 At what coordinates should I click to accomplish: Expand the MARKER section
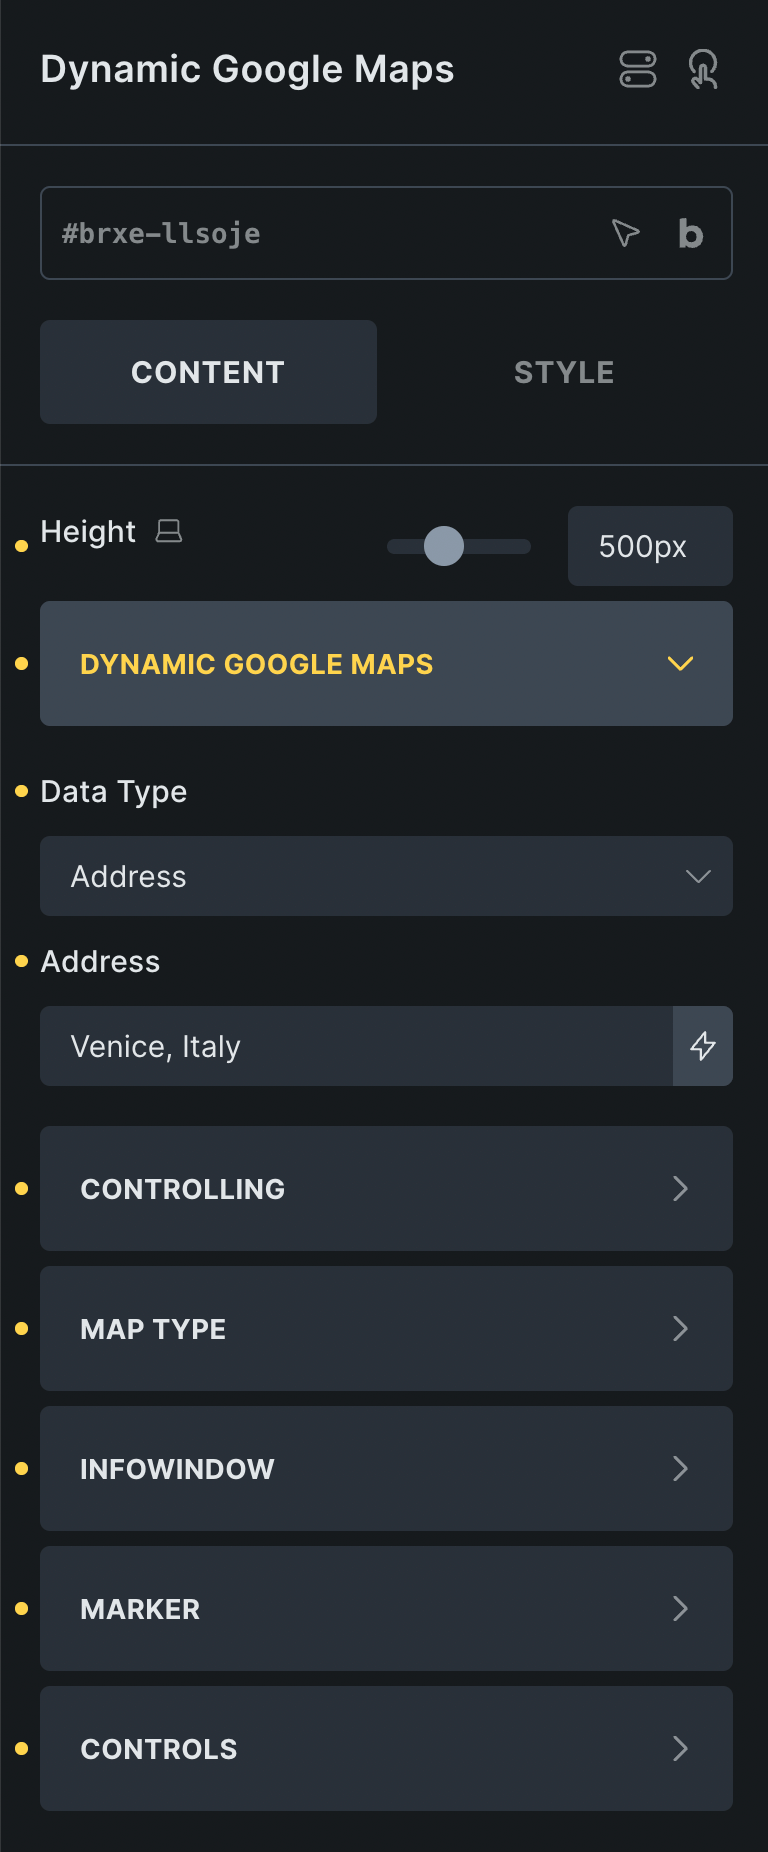point(386,1608)
